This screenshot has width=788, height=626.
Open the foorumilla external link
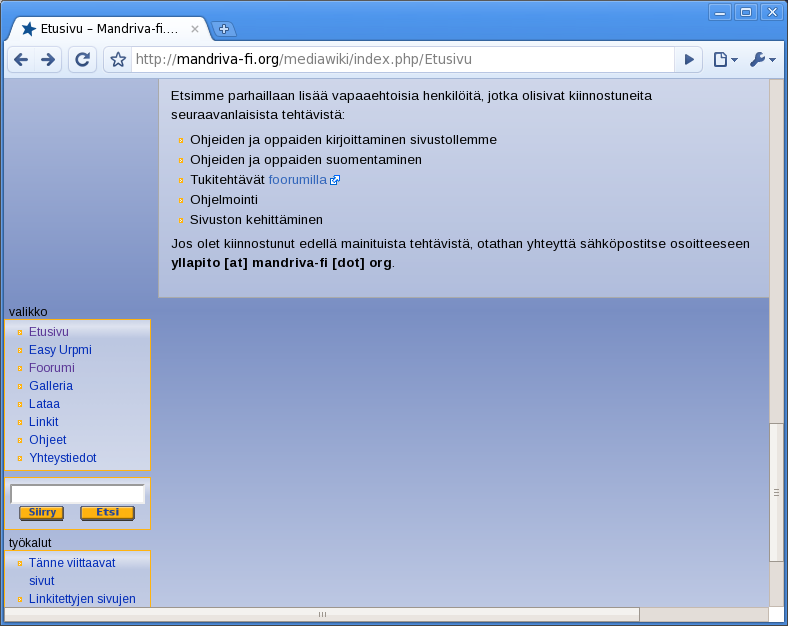click(x=298, y=180)
